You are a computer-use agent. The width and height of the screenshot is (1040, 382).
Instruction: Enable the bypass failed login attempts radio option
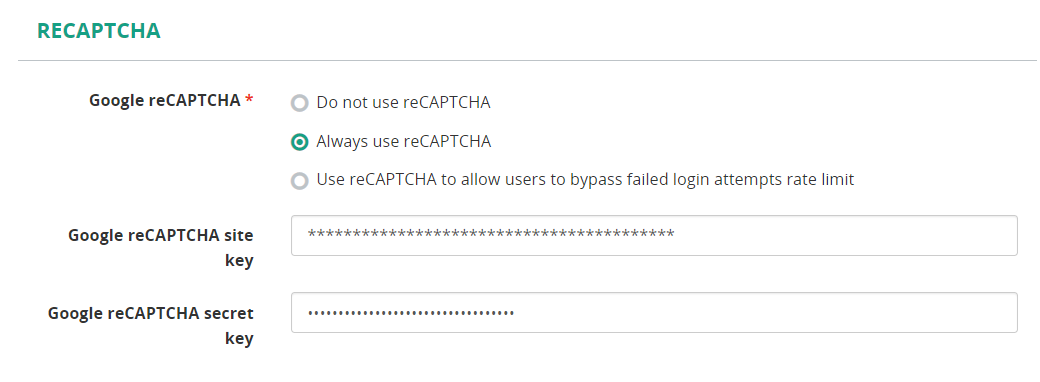[300, 180]
